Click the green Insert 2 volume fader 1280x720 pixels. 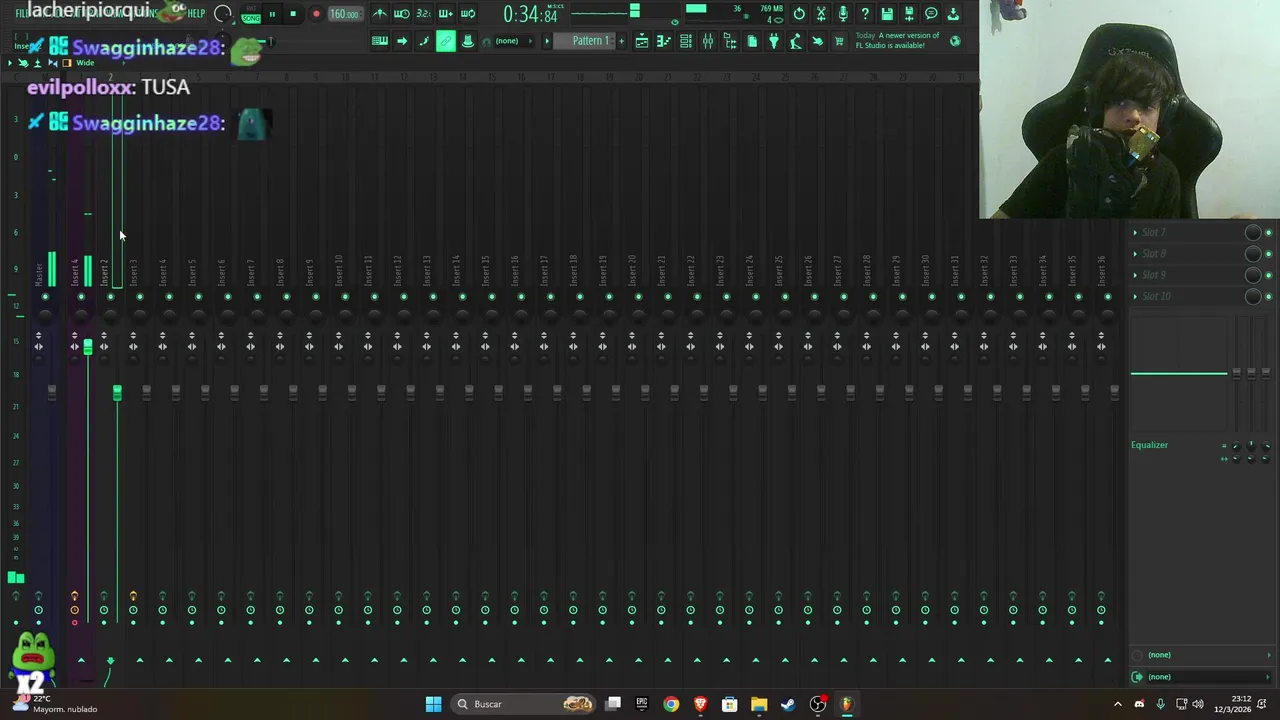pyautogui.click(x=117, y=392)
